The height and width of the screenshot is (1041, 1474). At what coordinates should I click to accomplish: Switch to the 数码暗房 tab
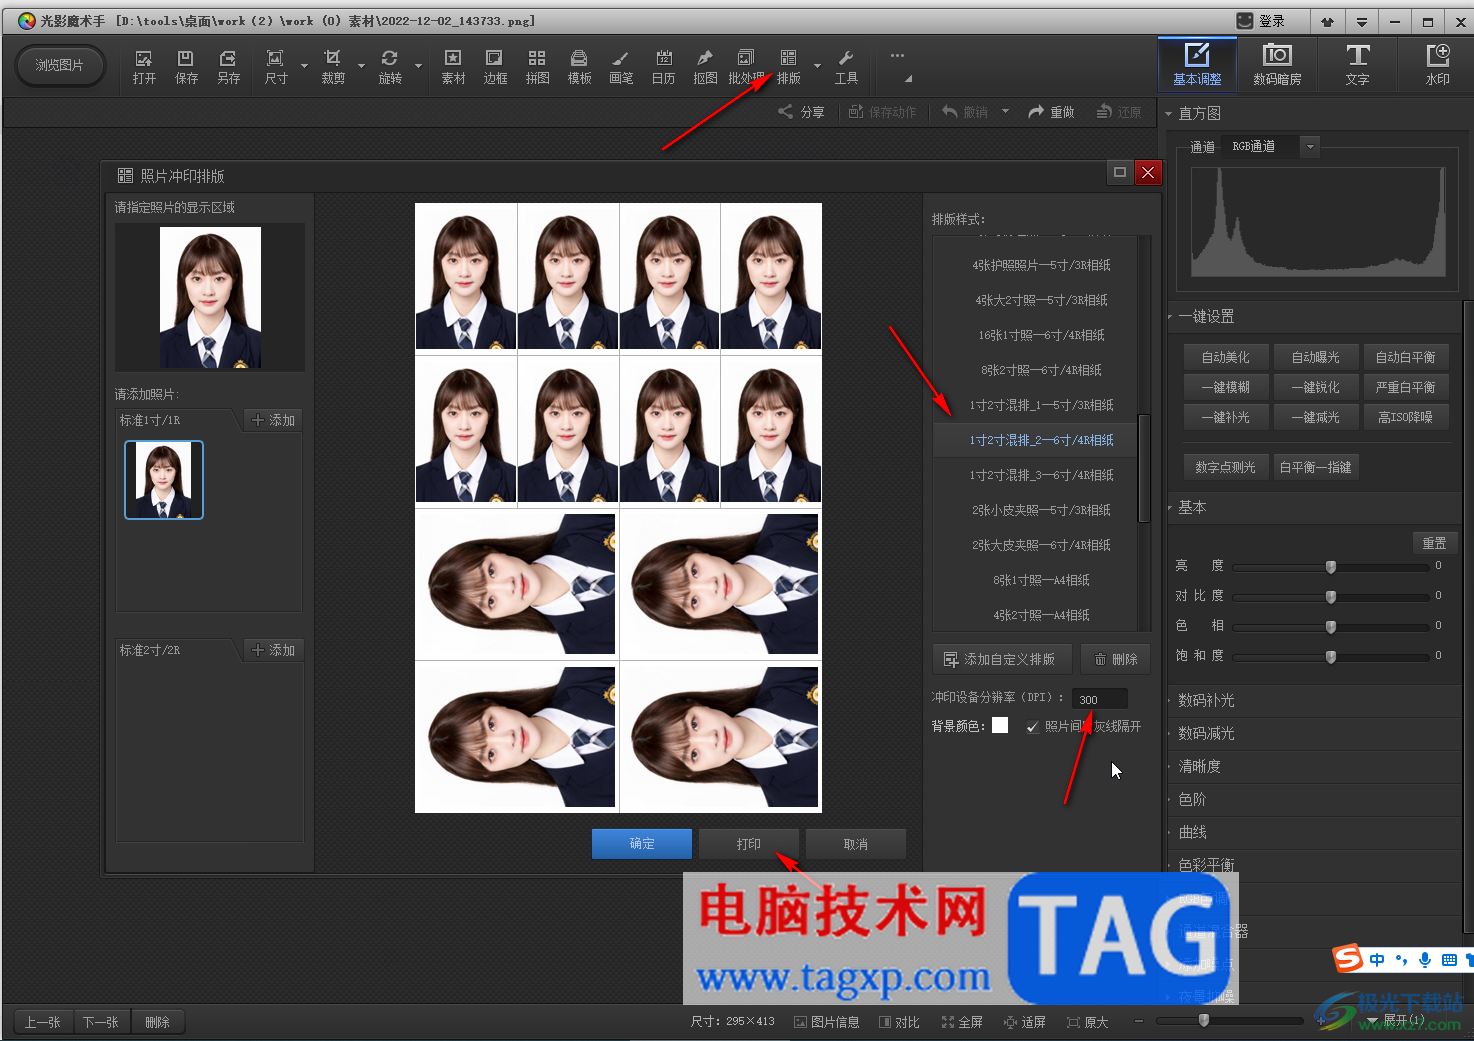click(x=1277, y=65)
